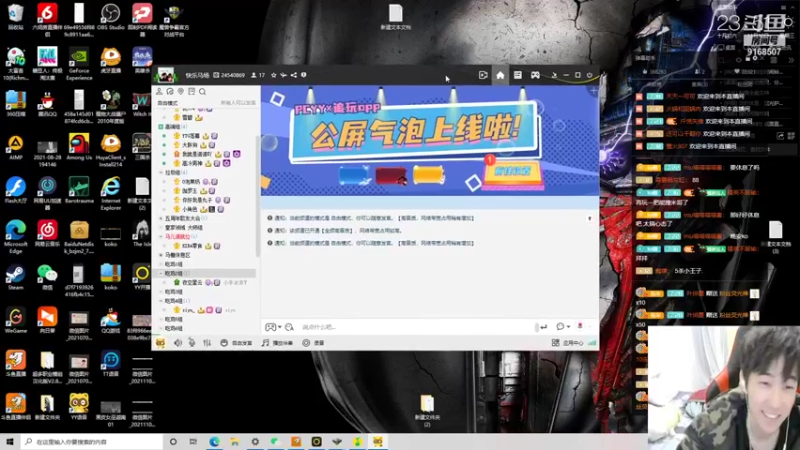
Task: Open channel info exclamation icon
Action: click(304, 76)
